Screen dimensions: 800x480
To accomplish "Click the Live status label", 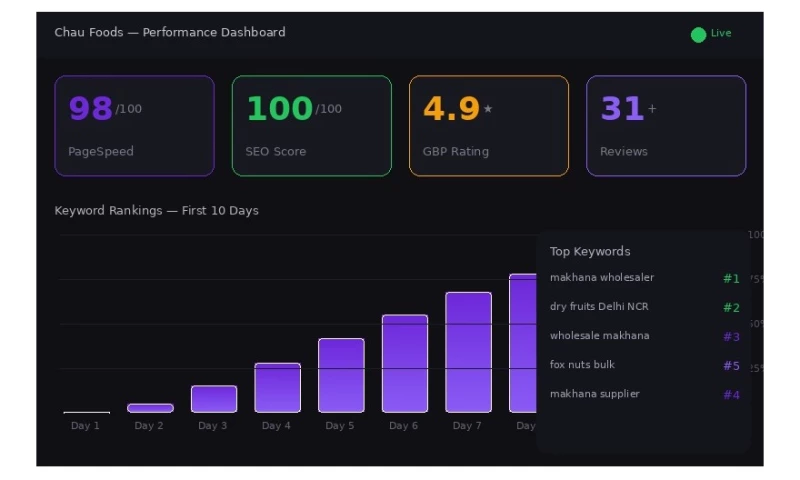I will pos(721,33).
